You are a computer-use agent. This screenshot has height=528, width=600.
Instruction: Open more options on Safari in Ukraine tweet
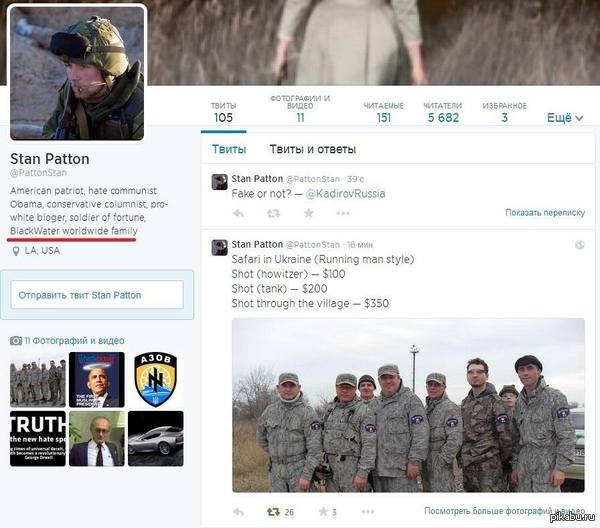(368, 512)
